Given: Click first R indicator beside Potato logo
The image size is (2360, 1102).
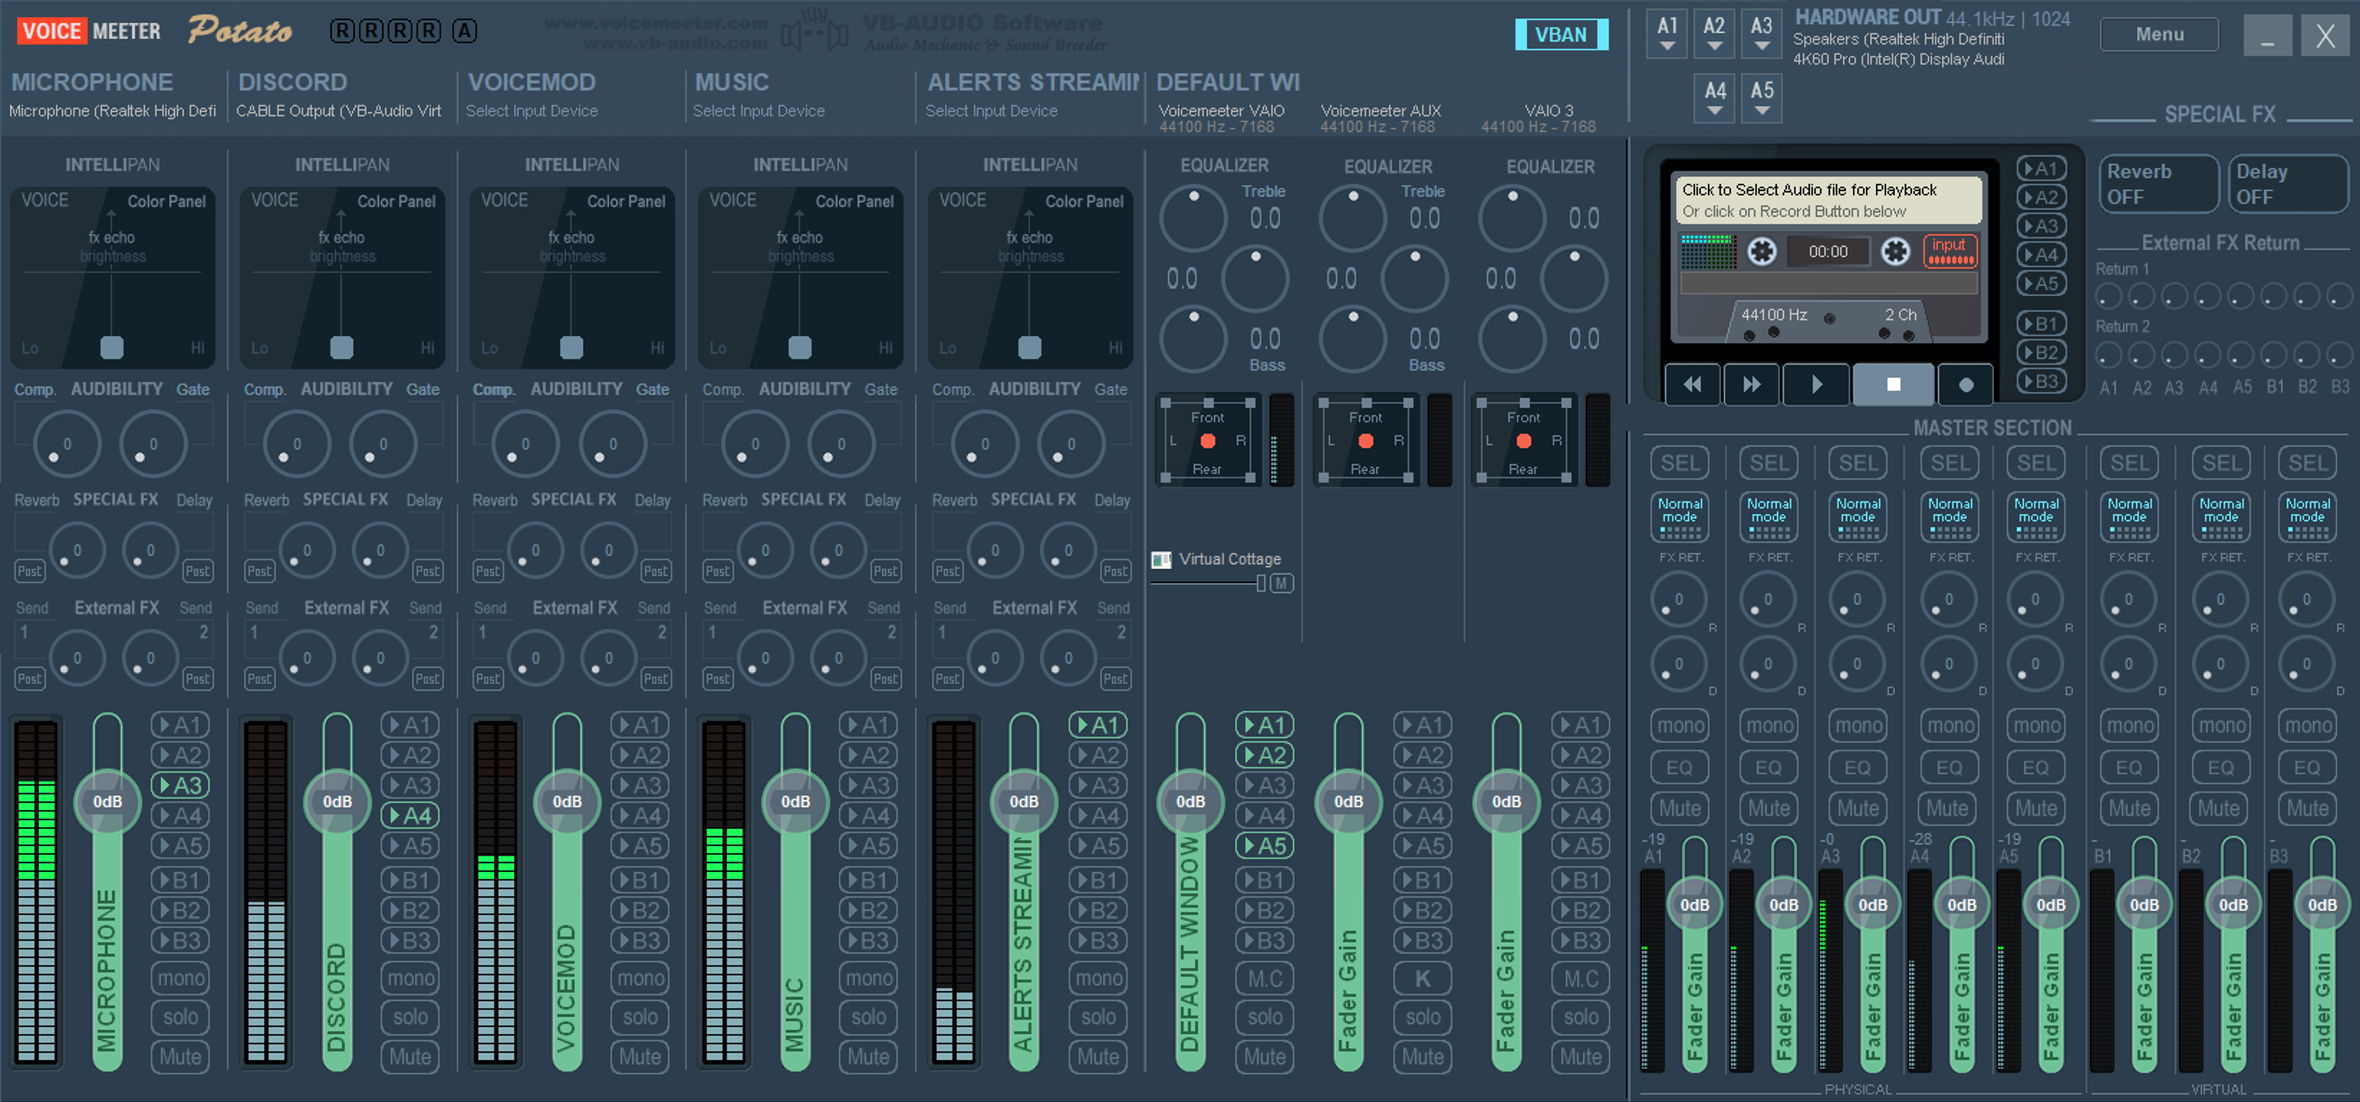Looking at the screenshot, I should 342,31.
